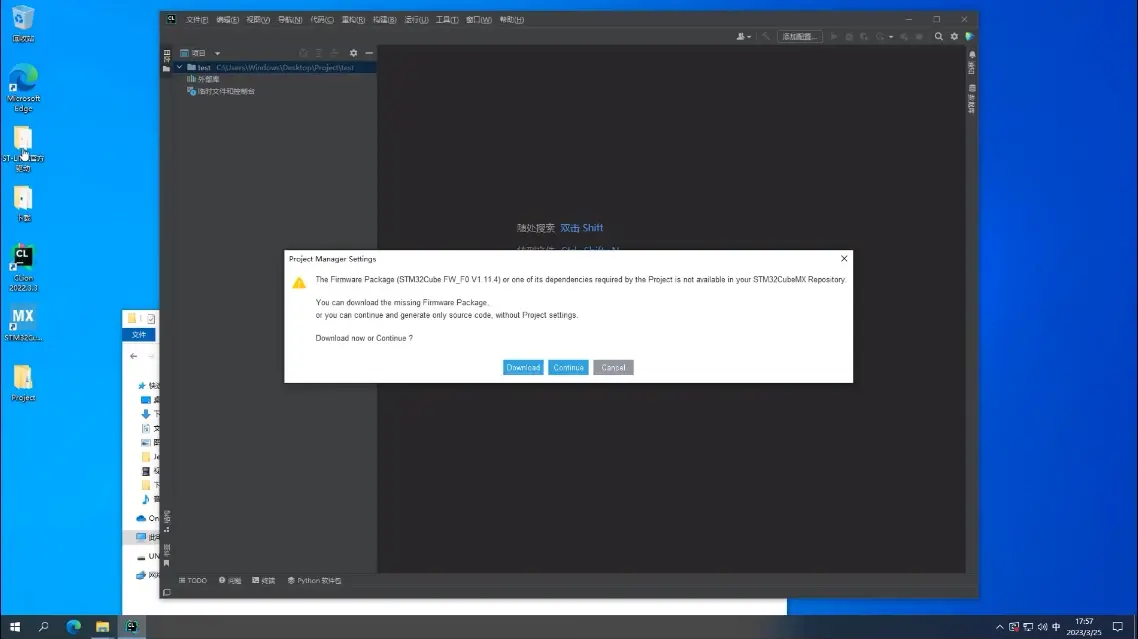Open the project panel gear options
Viewport: 1138px width, 639px height.
[353, 53]
